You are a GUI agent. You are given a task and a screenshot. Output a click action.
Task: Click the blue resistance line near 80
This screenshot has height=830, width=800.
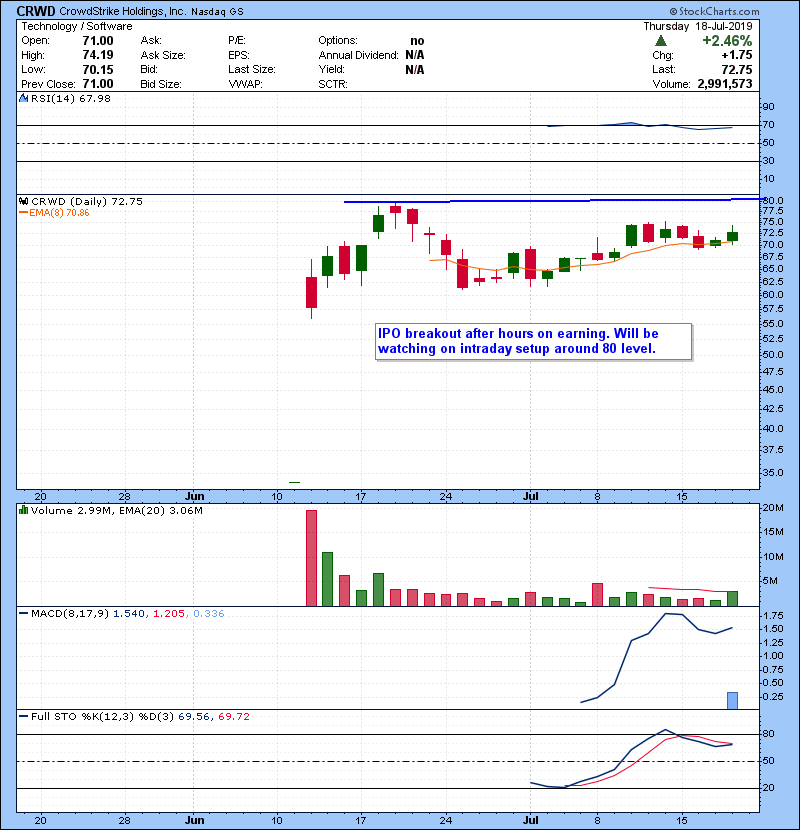tap(554, 201)
